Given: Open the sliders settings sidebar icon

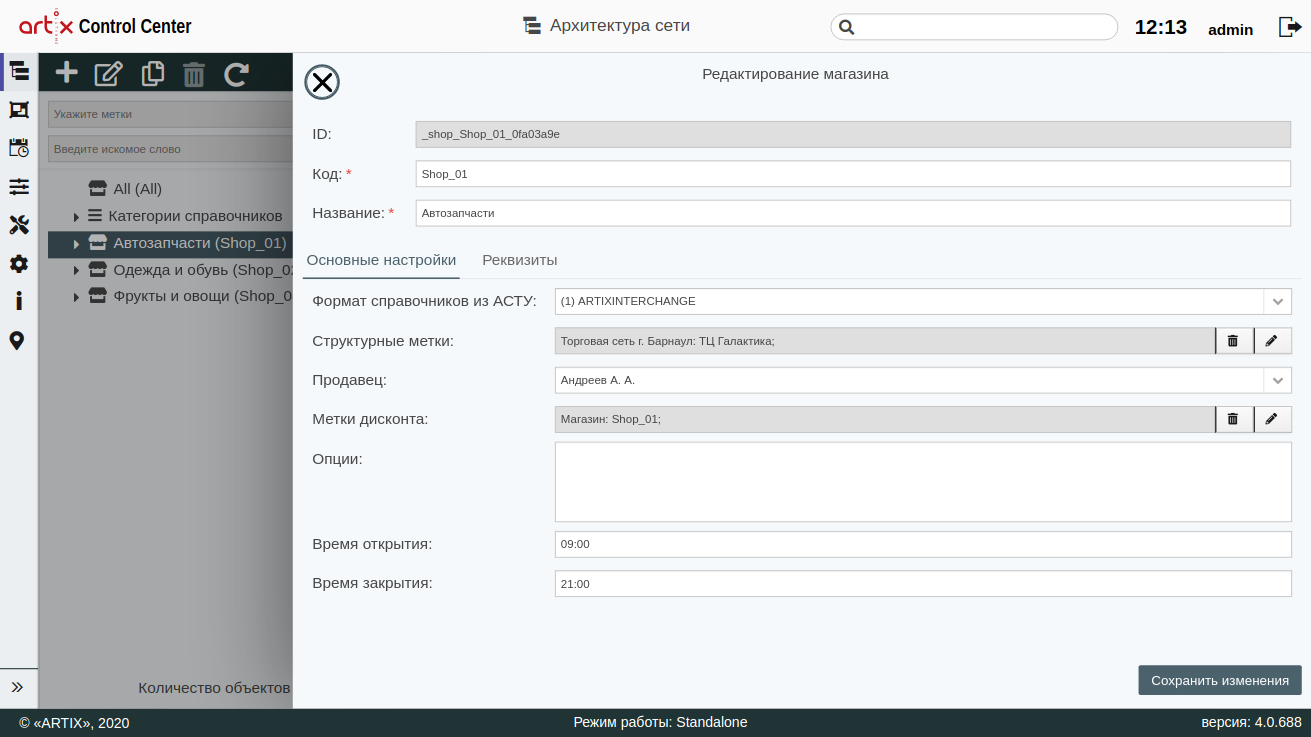Looking at the screenshot, I should click(x=19, y=187).
